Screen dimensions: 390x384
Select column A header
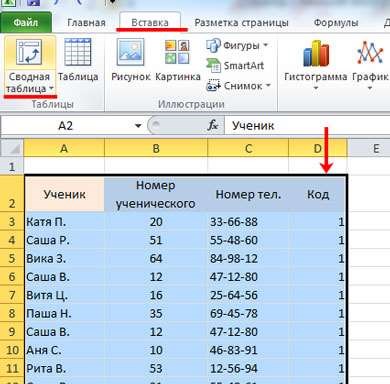click(x=64, y=148)
